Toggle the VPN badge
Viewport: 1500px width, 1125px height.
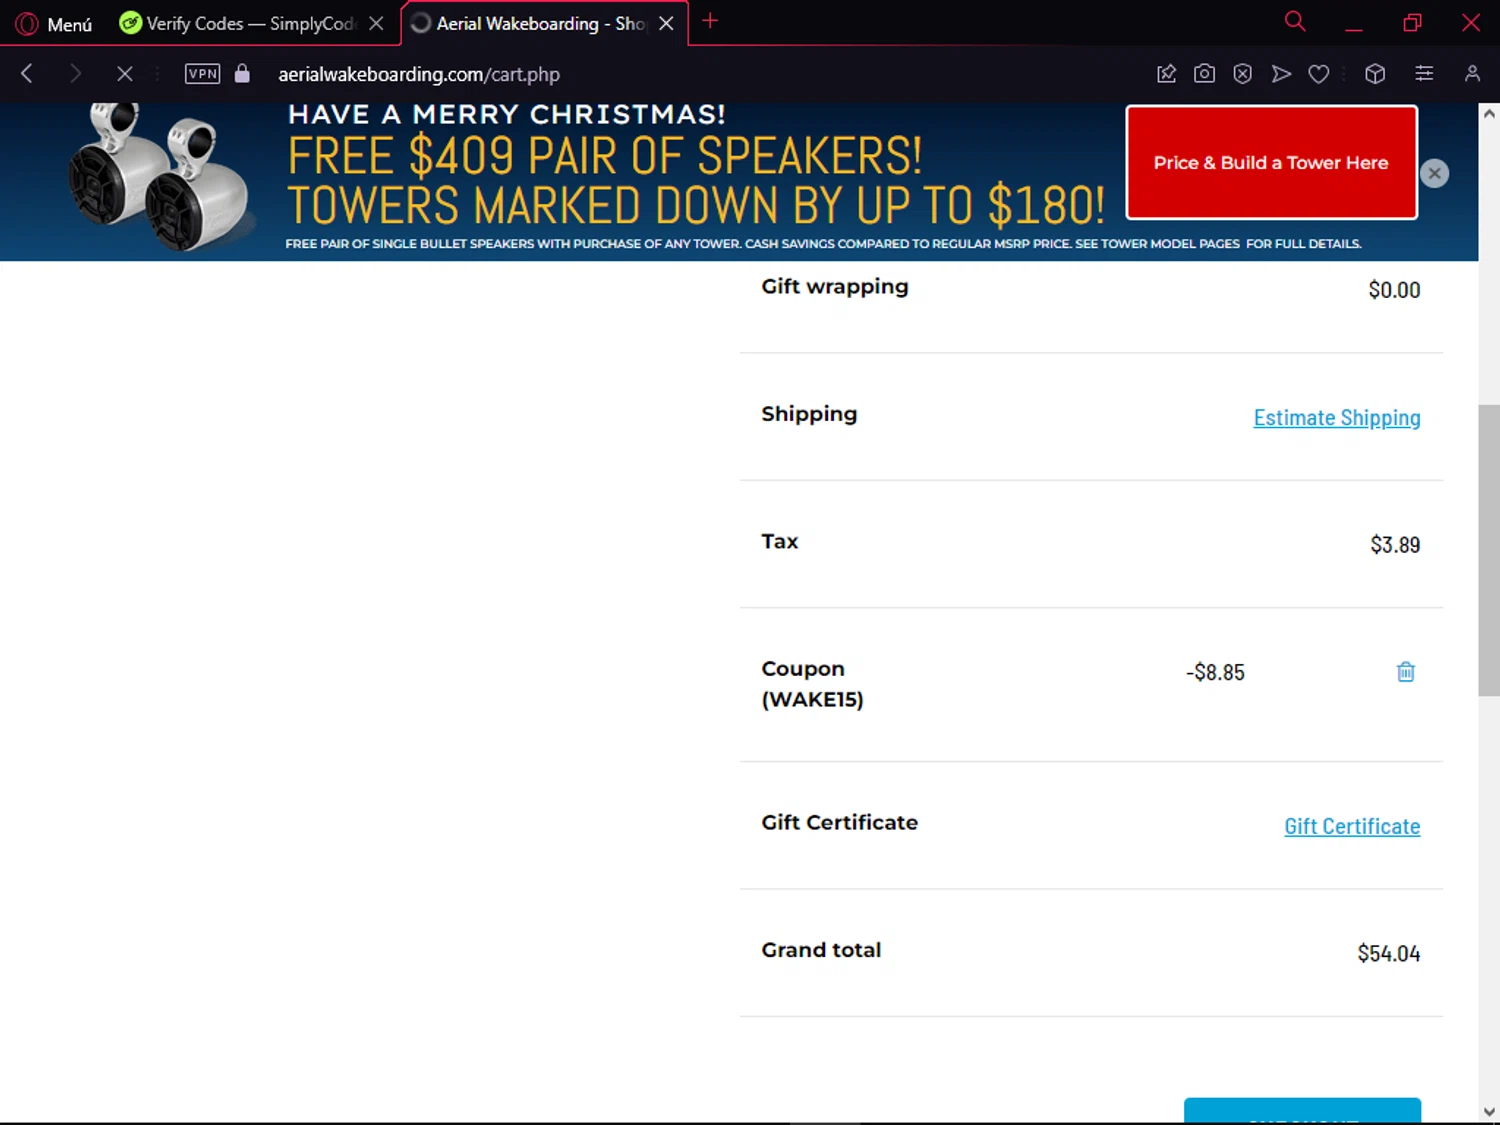coord(203,73)
